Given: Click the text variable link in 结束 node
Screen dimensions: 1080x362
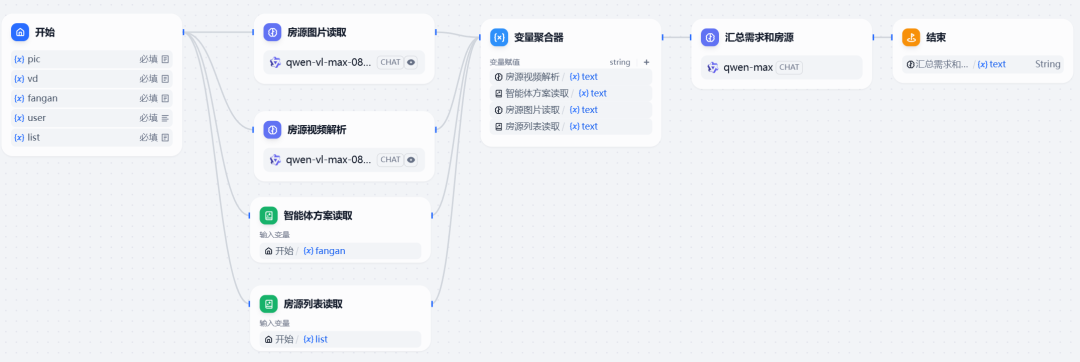Looking at the screenshot, I should pyautogui.click(x=991, y=65).
